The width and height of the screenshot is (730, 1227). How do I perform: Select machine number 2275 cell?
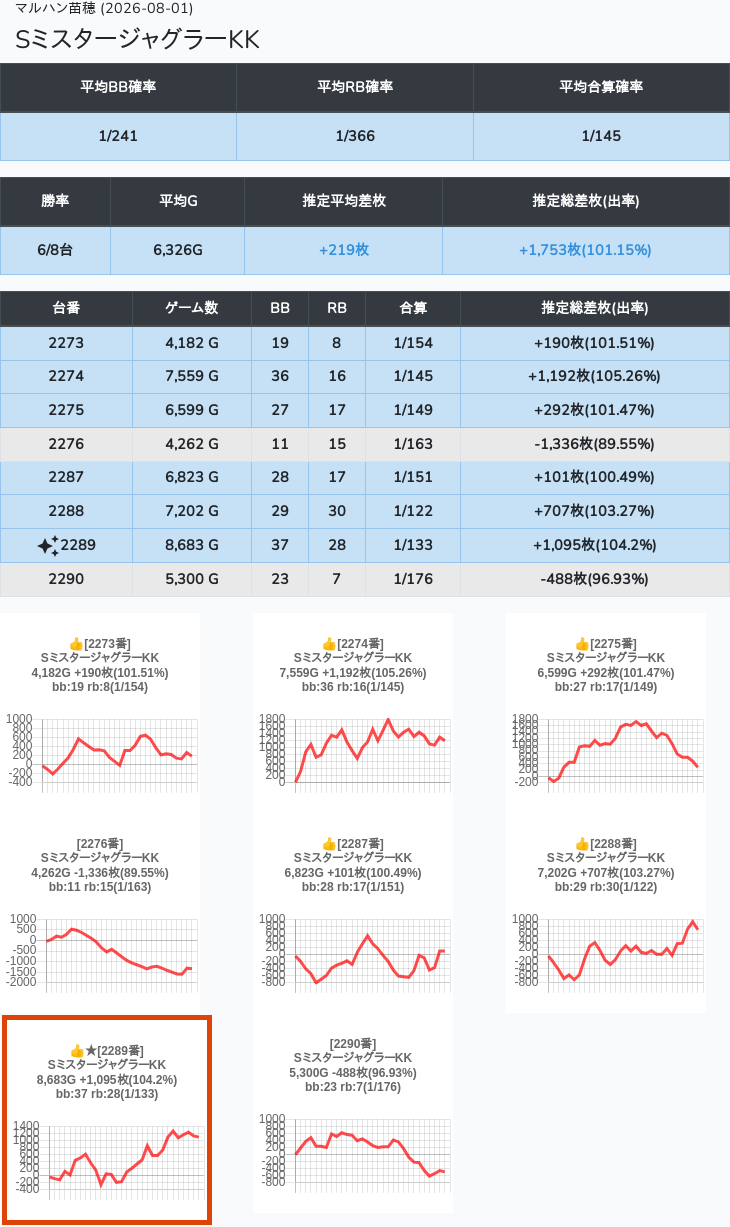pos(66,410)
